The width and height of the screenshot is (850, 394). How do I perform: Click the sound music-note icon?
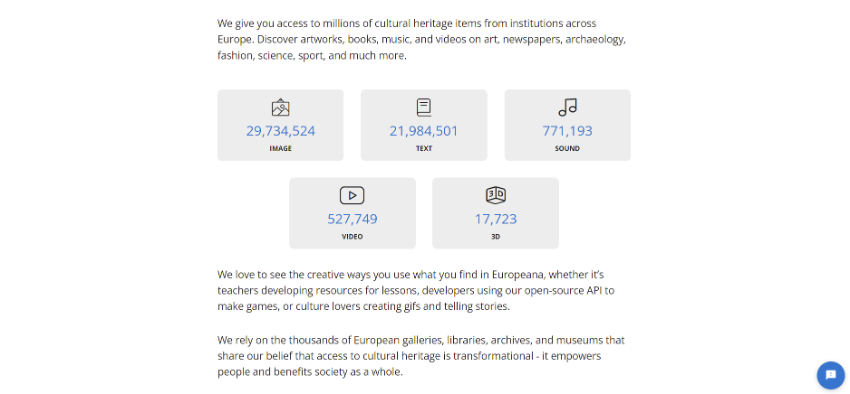coord(568,107)
